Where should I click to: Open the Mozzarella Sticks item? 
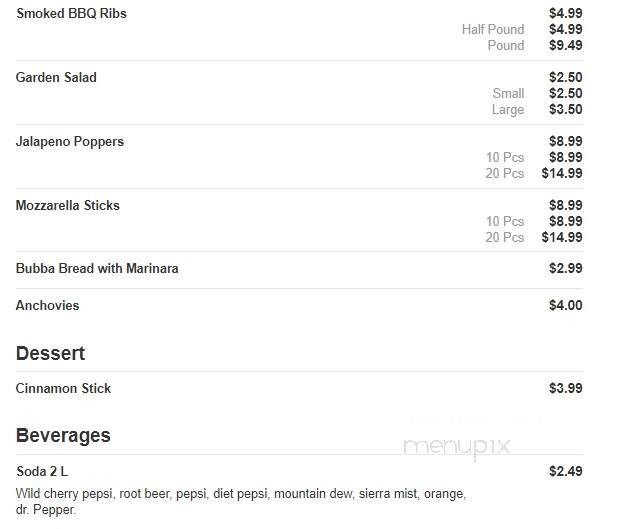tap(68, 205)
